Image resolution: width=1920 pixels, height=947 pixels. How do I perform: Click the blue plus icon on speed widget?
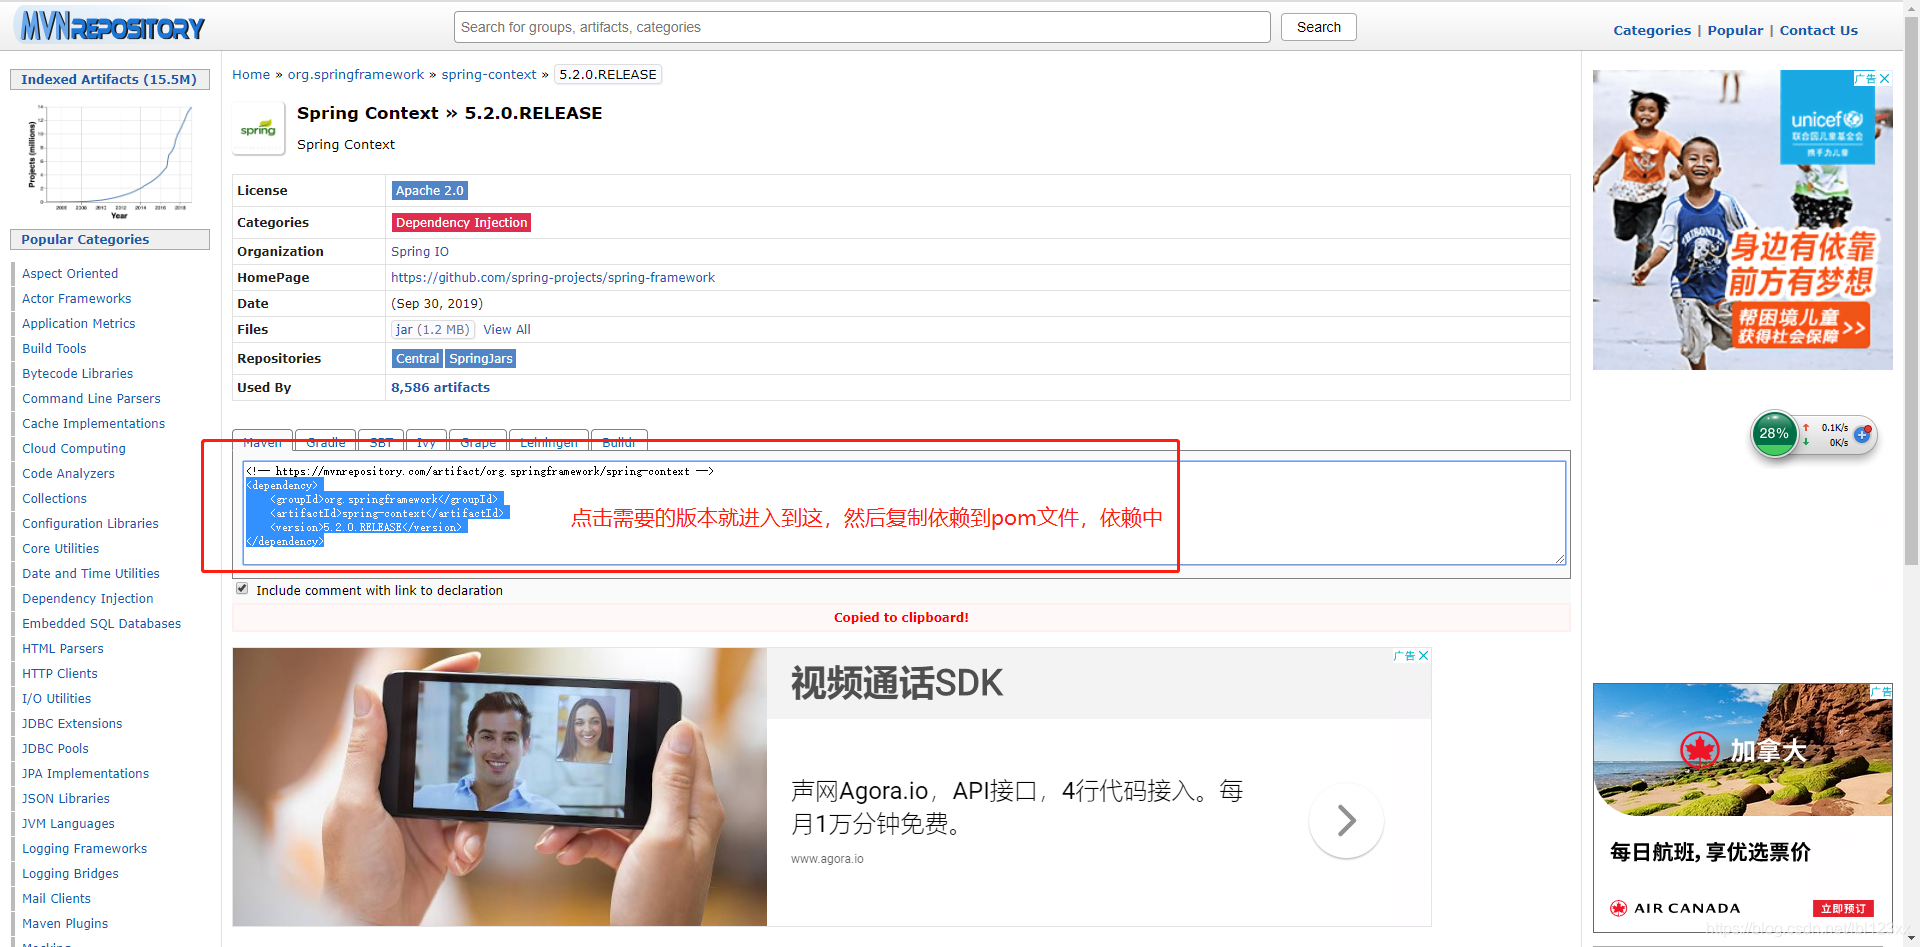coord(1862,434)
